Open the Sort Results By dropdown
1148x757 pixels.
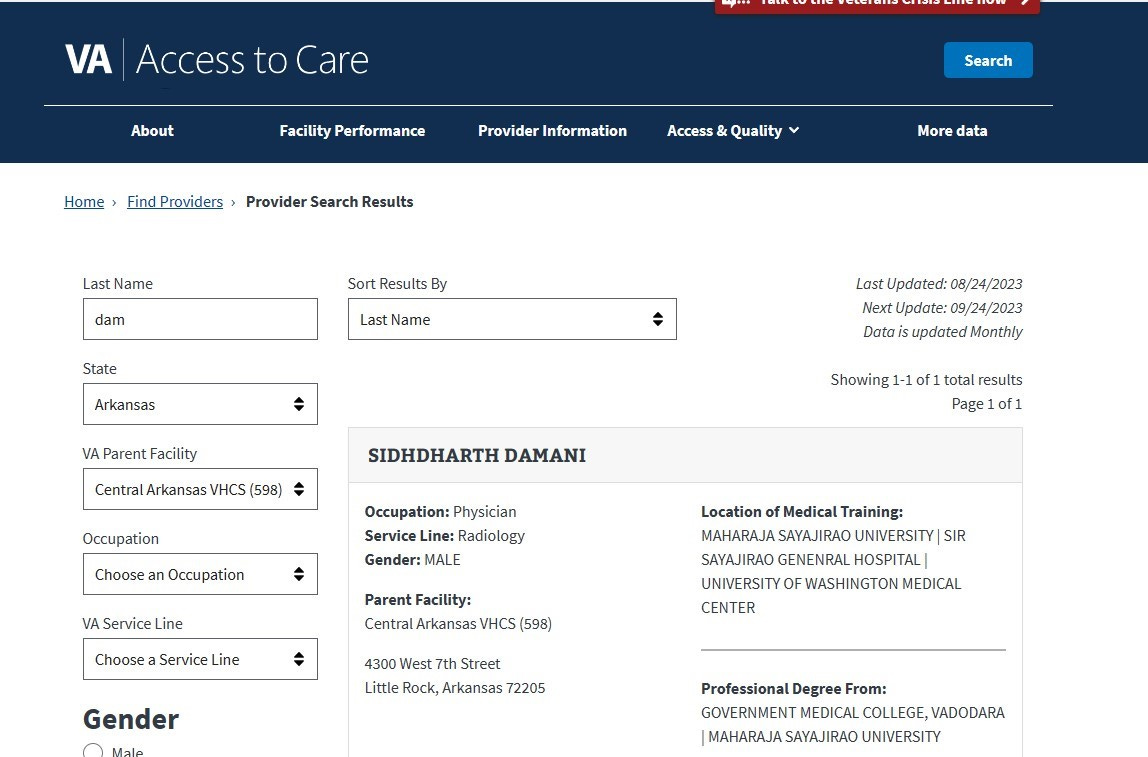[512, 319]
